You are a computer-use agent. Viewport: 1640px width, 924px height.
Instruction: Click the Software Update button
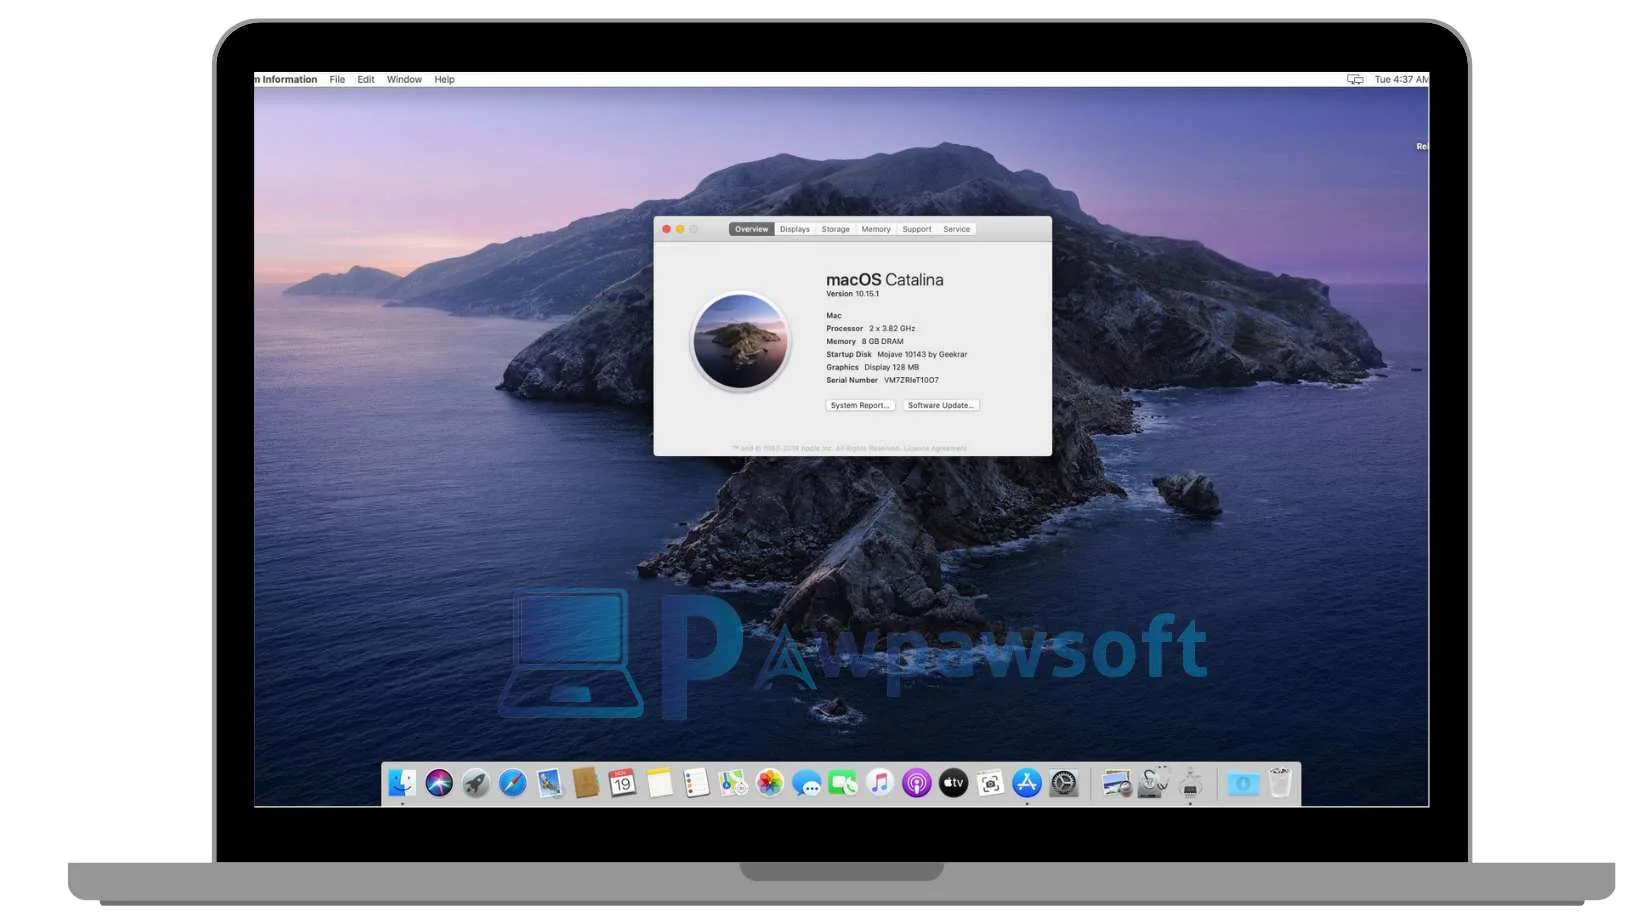click(941, 405)
